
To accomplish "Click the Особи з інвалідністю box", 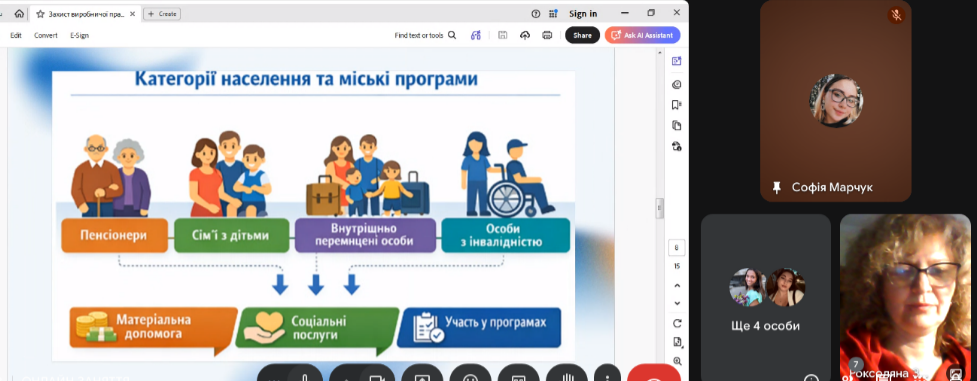I will (505, 236).
